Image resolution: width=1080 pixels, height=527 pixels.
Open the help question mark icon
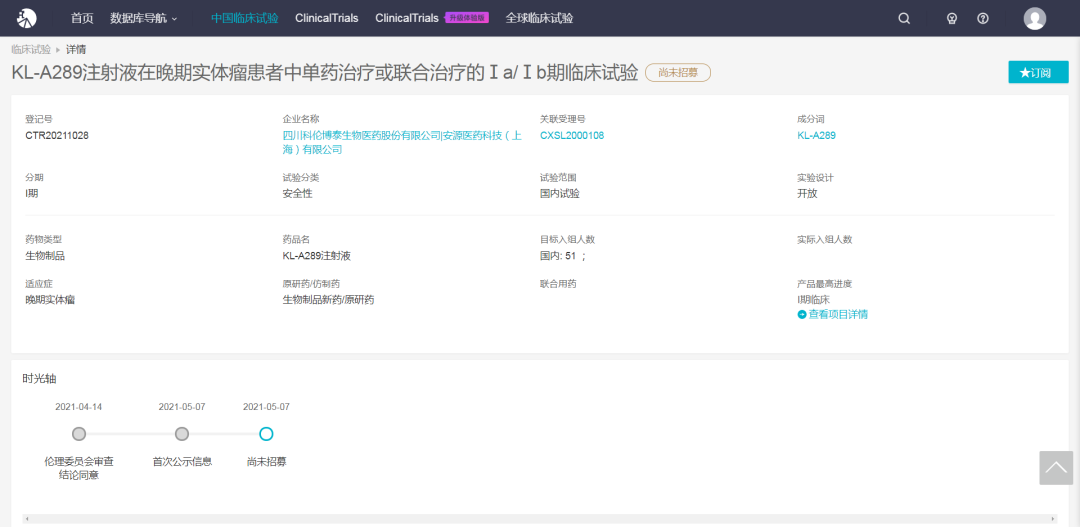[x=983, y=19]
